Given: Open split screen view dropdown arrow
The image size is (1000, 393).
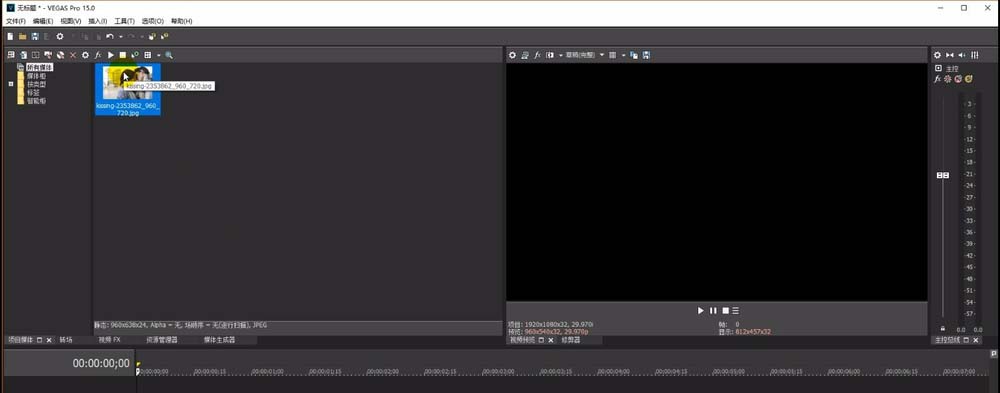Looking at the screenshot, I should tap(561, 56).
